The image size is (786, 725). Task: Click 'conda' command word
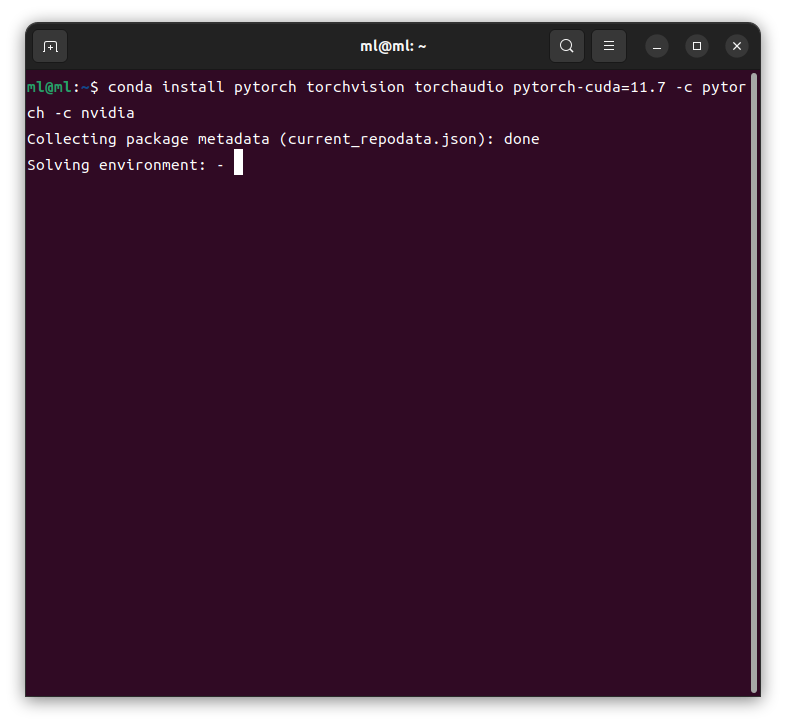coord(130,87)
